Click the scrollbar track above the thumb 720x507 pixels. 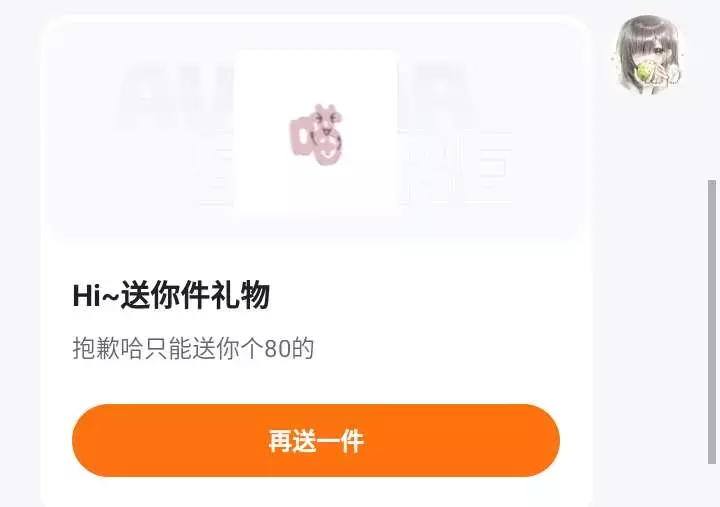coord(712,90)
